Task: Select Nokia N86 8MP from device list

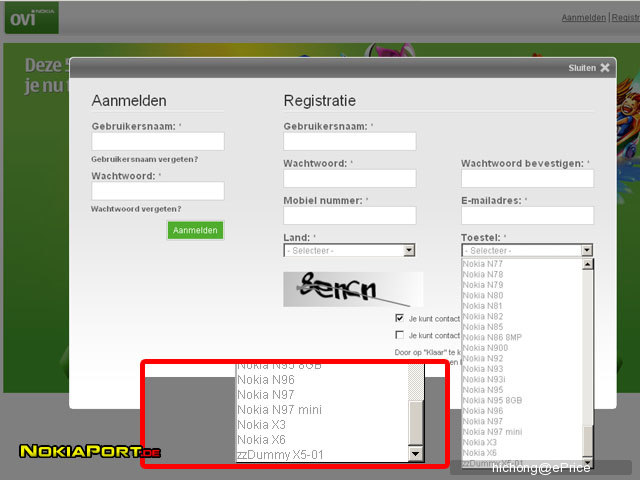Action: coord(522,338)
